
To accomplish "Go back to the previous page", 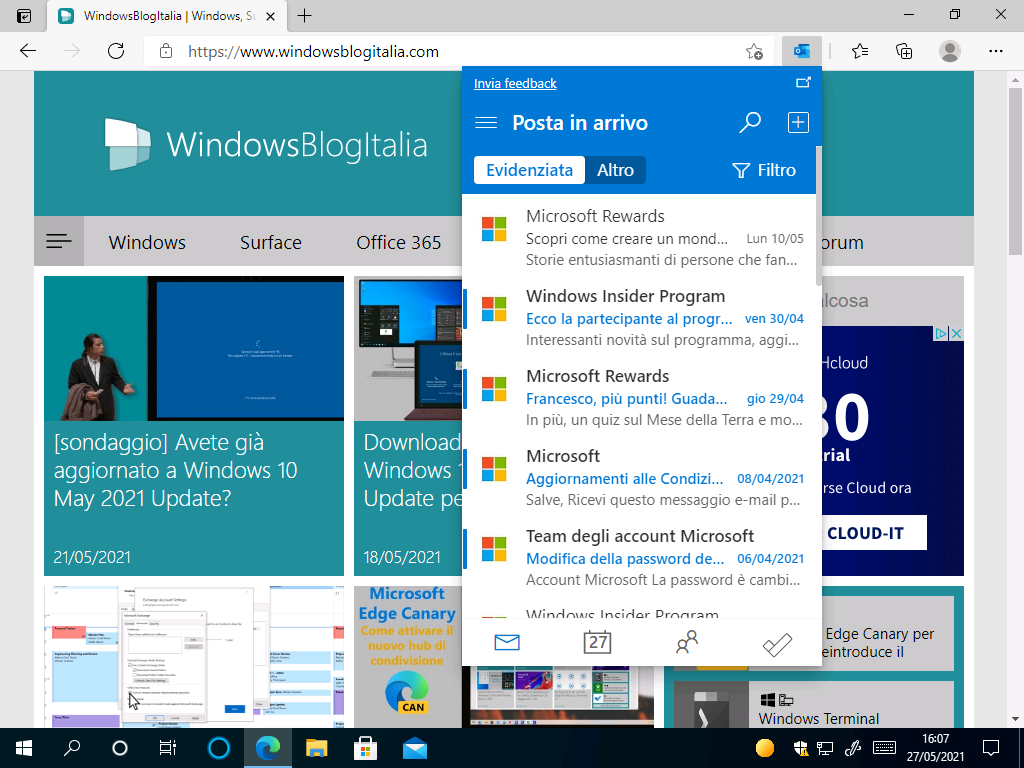I will click(28, 51).
